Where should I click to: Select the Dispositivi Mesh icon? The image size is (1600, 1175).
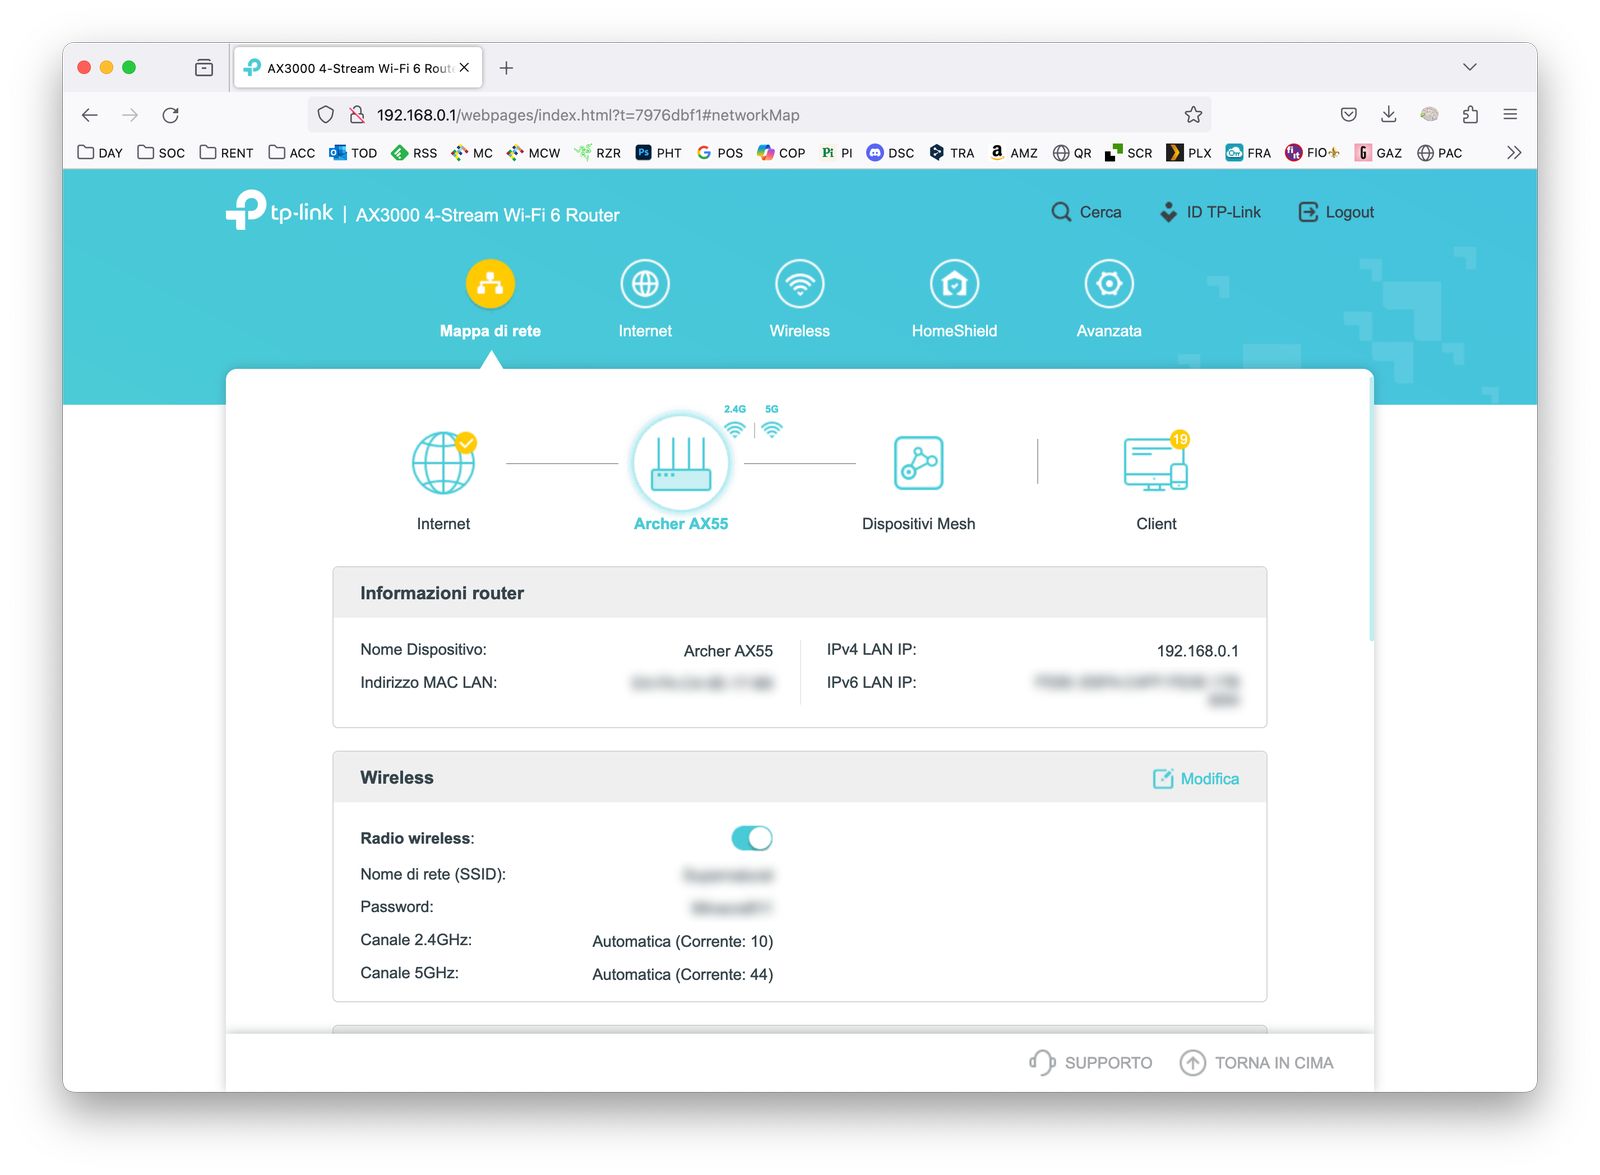[x=918, y=463]
